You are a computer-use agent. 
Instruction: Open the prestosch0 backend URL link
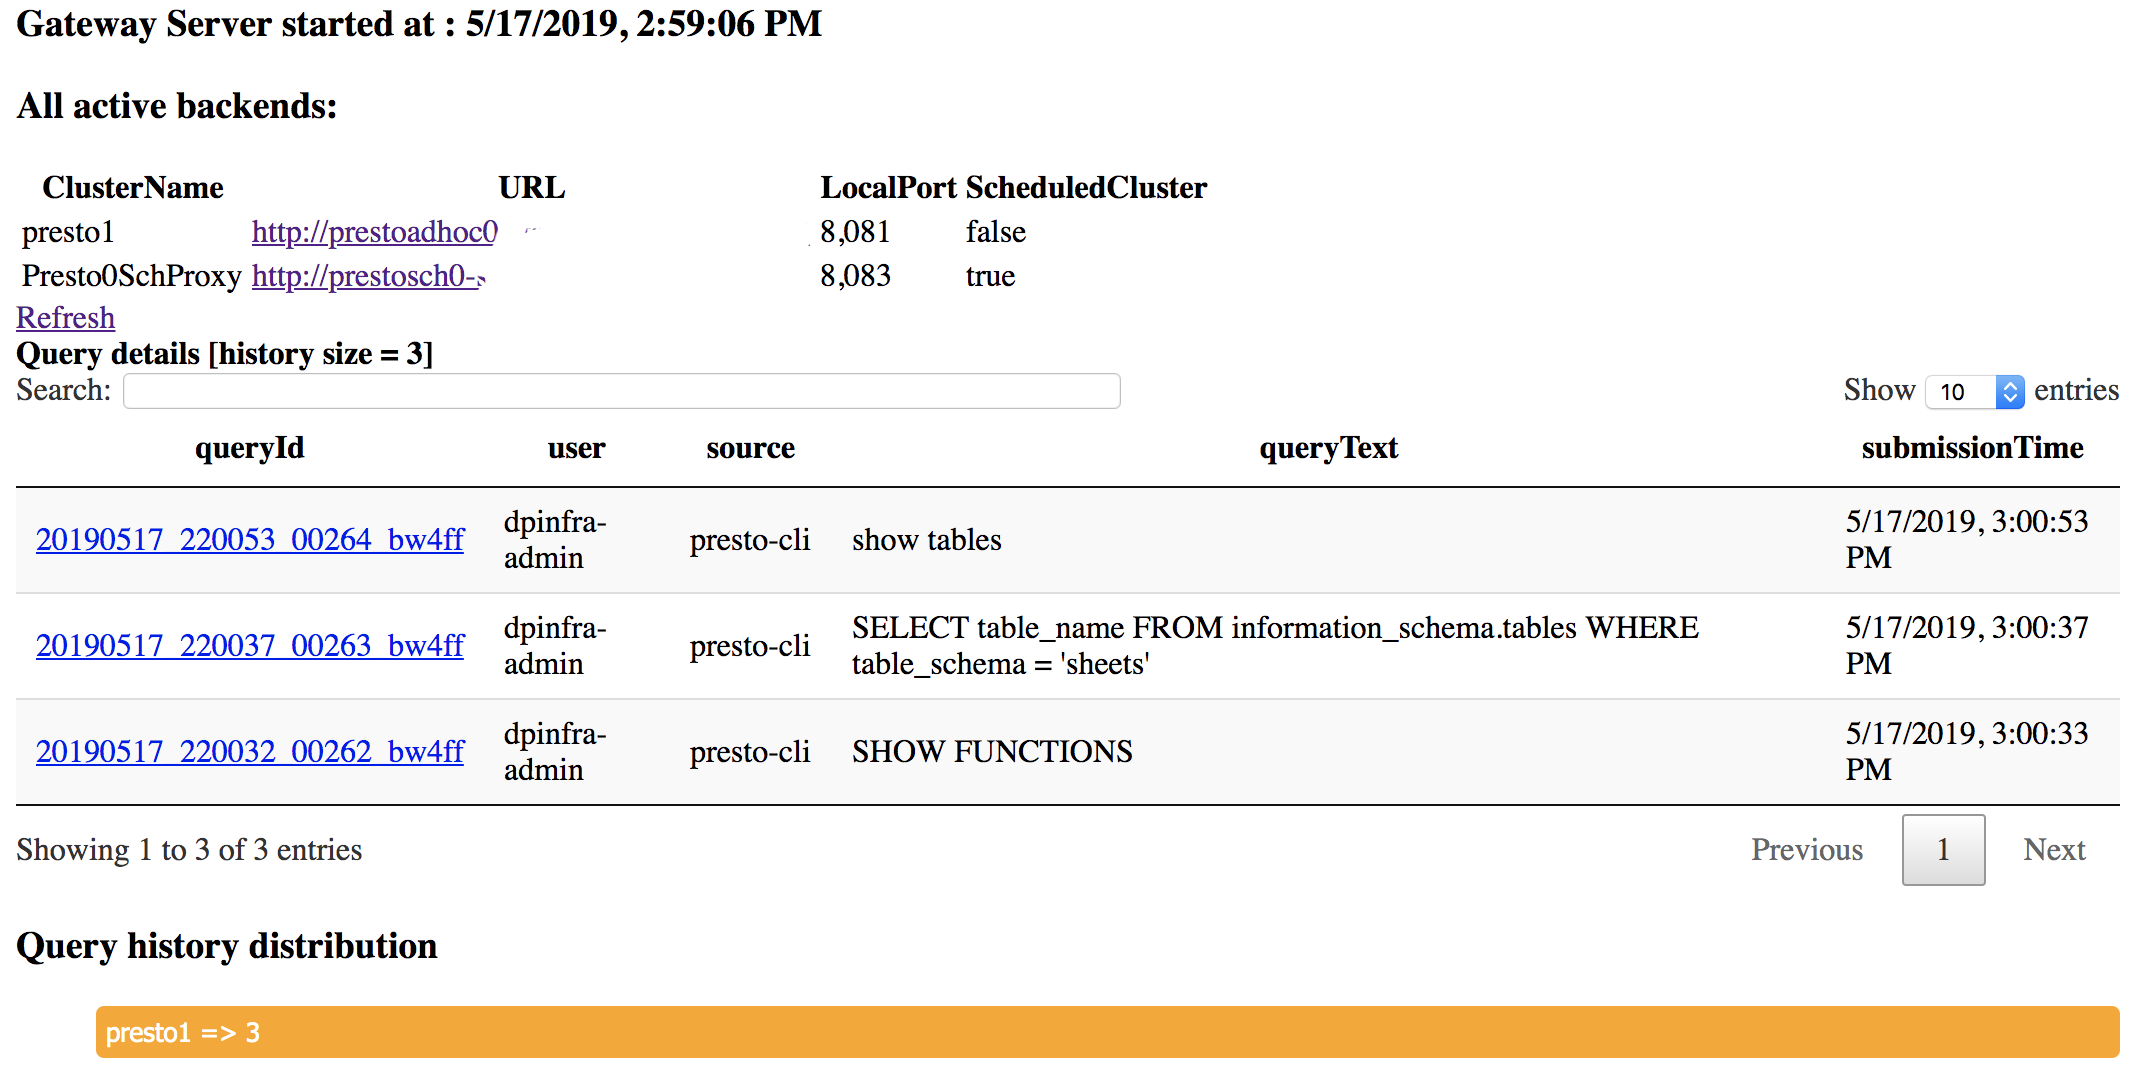coord(366,276)
